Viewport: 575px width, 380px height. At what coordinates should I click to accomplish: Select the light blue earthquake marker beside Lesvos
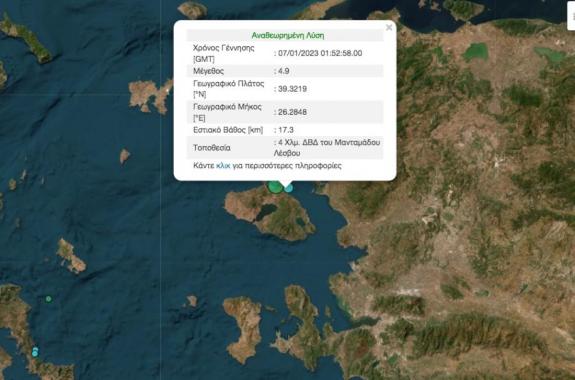click(289, 188)
